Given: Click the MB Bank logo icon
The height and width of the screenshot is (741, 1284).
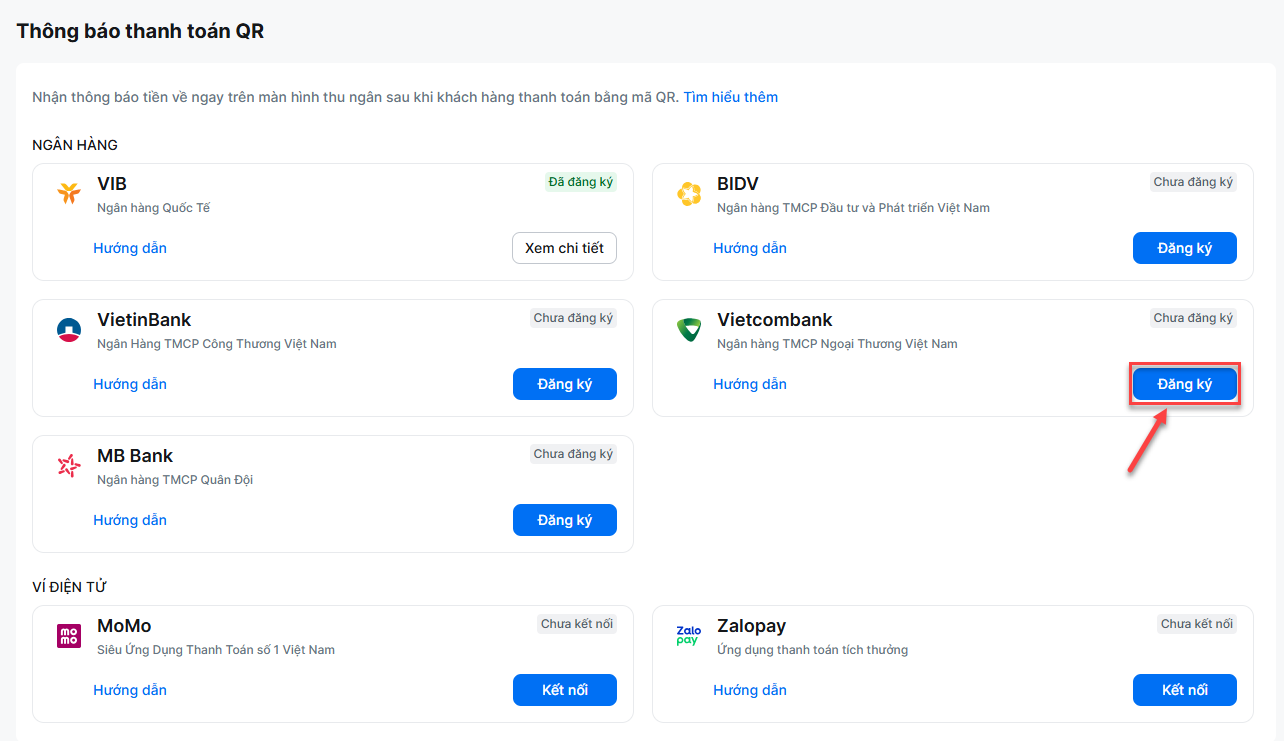Looking at the screenshot, I should coord(69,466).
